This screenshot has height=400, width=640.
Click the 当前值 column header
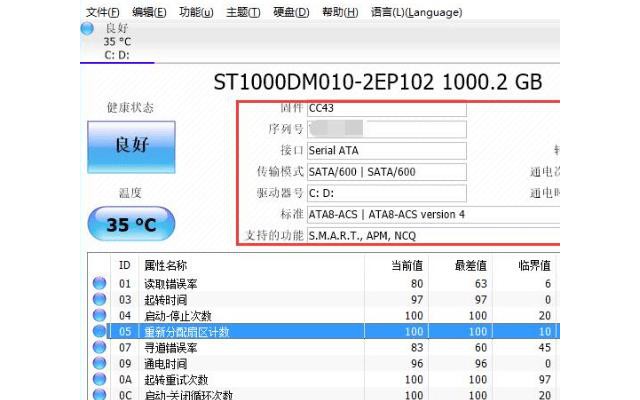(407, 265)
